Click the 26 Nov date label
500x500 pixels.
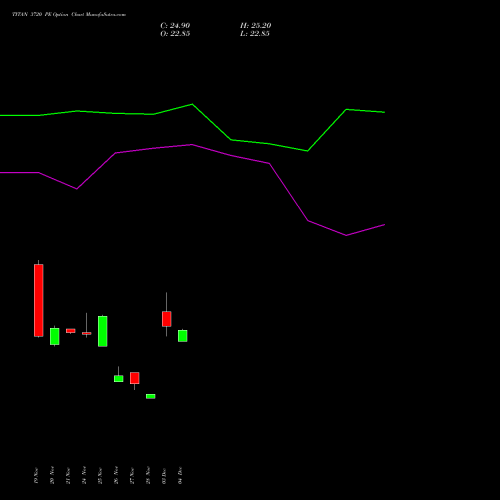(116, 475)
